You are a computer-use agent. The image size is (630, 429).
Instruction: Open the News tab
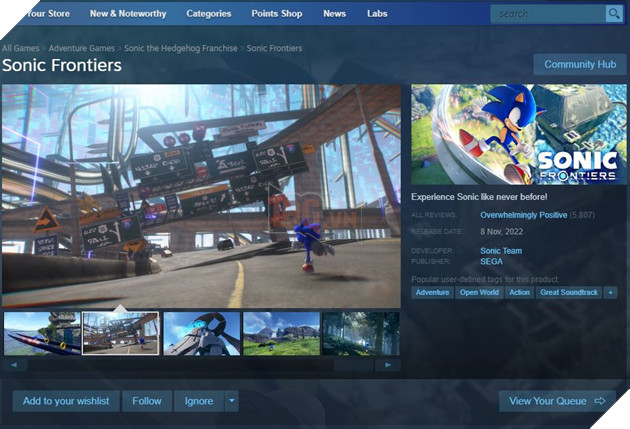click(x=334, y=14)
